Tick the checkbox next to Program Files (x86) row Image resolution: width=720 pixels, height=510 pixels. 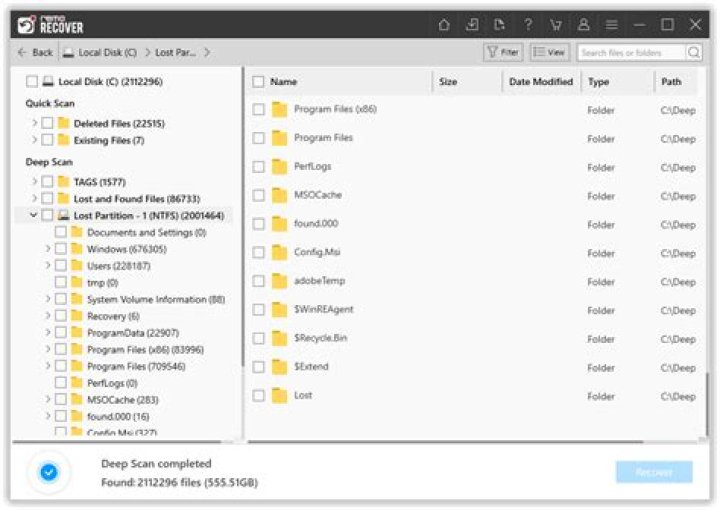(259, 110)
